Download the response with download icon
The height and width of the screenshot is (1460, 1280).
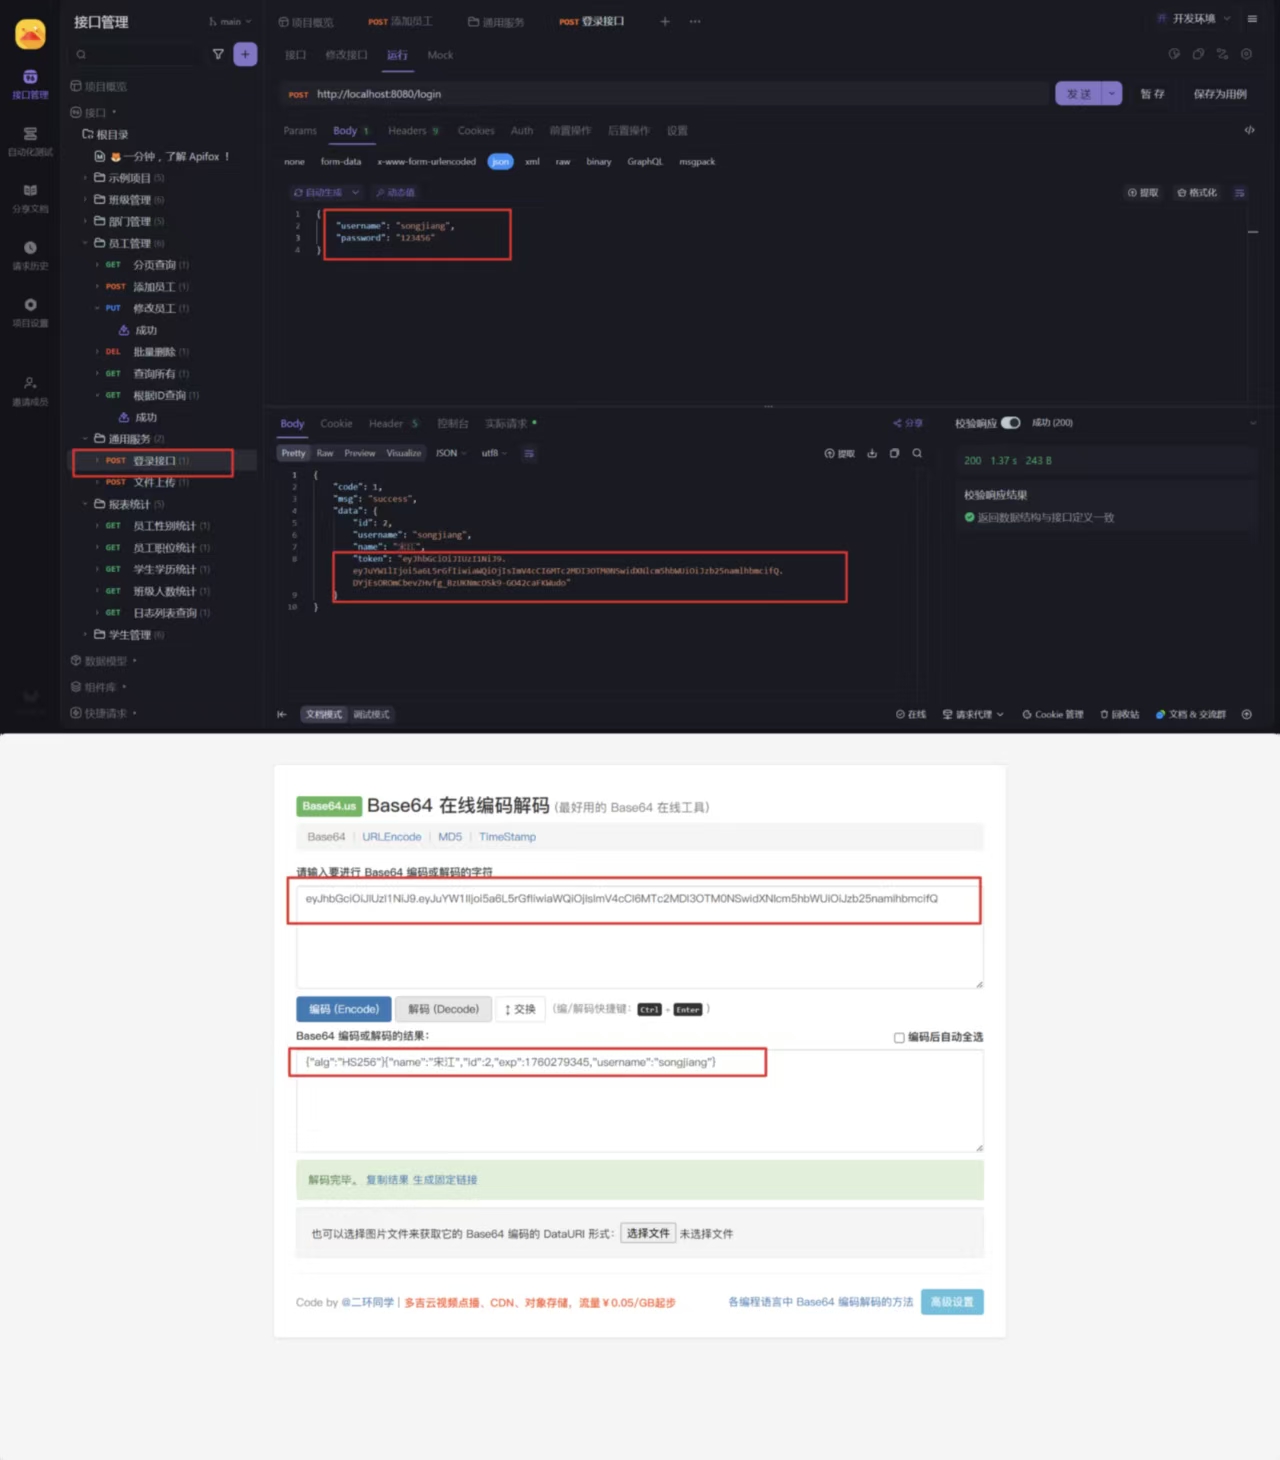(872, 453)
